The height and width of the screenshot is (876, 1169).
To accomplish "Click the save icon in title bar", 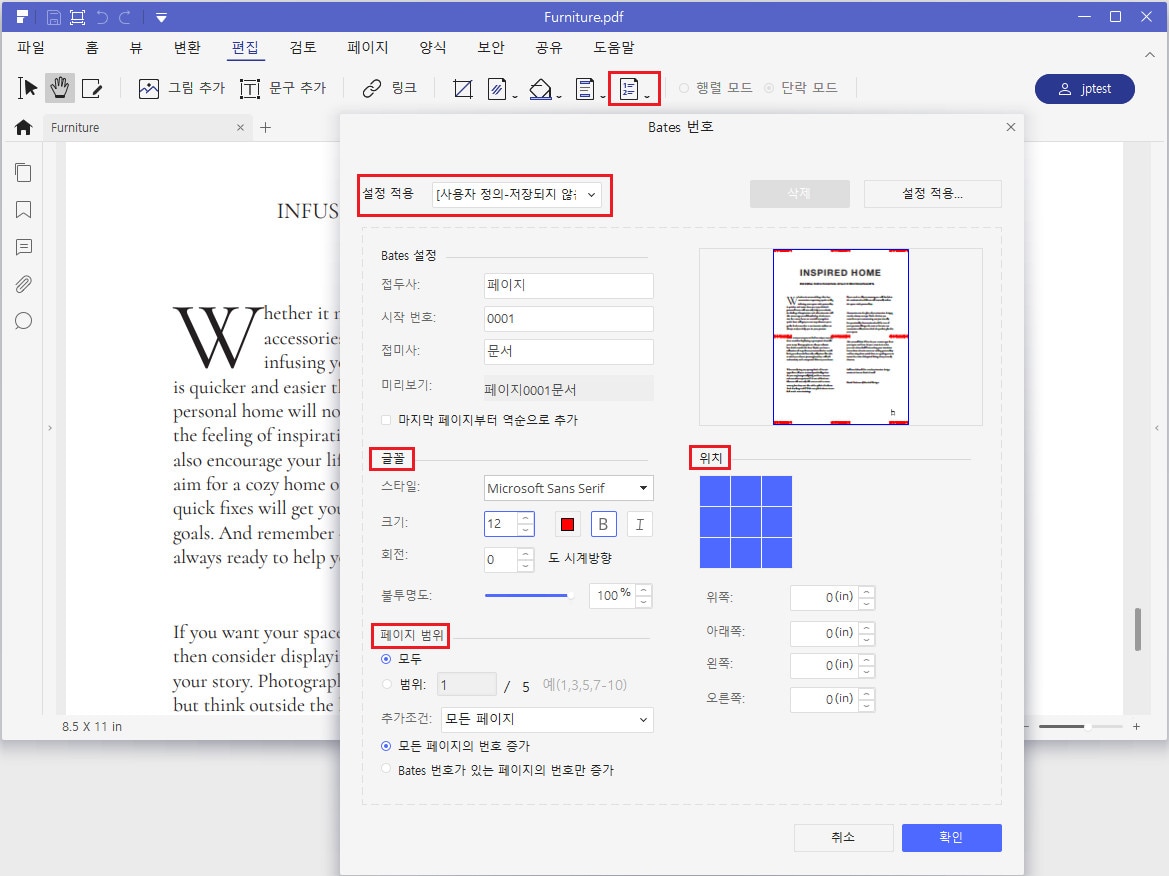I will click(x=54, y=17).
